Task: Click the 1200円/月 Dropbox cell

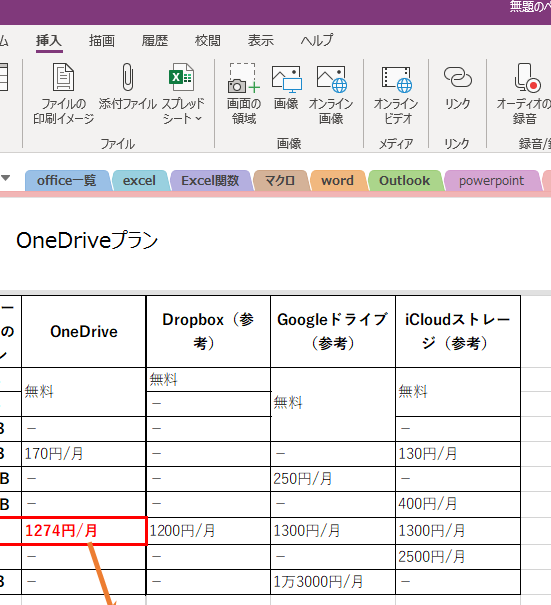Action: coord(208,531)
